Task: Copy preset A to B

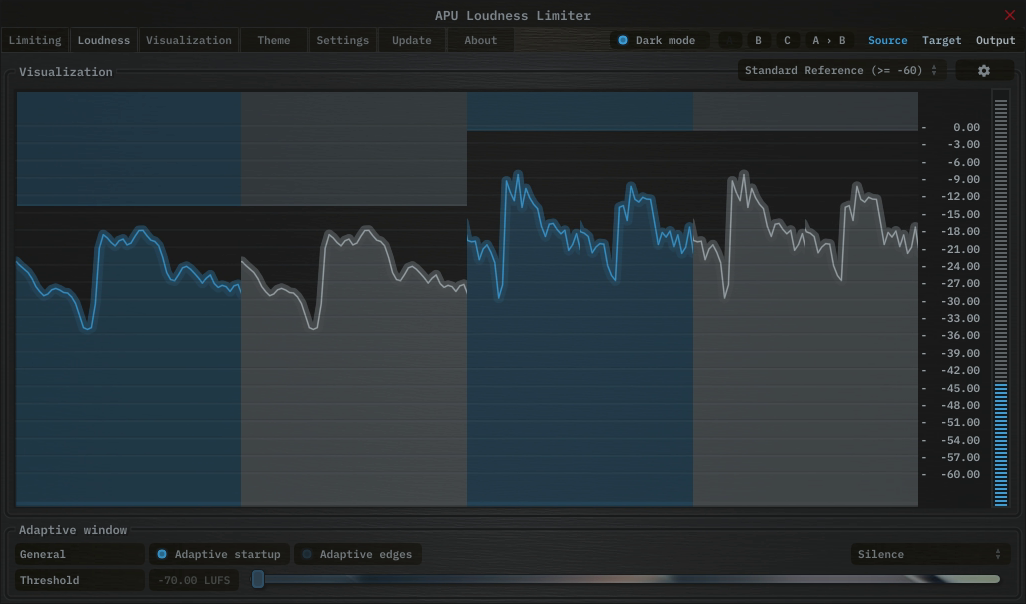Action: point(828,41)
